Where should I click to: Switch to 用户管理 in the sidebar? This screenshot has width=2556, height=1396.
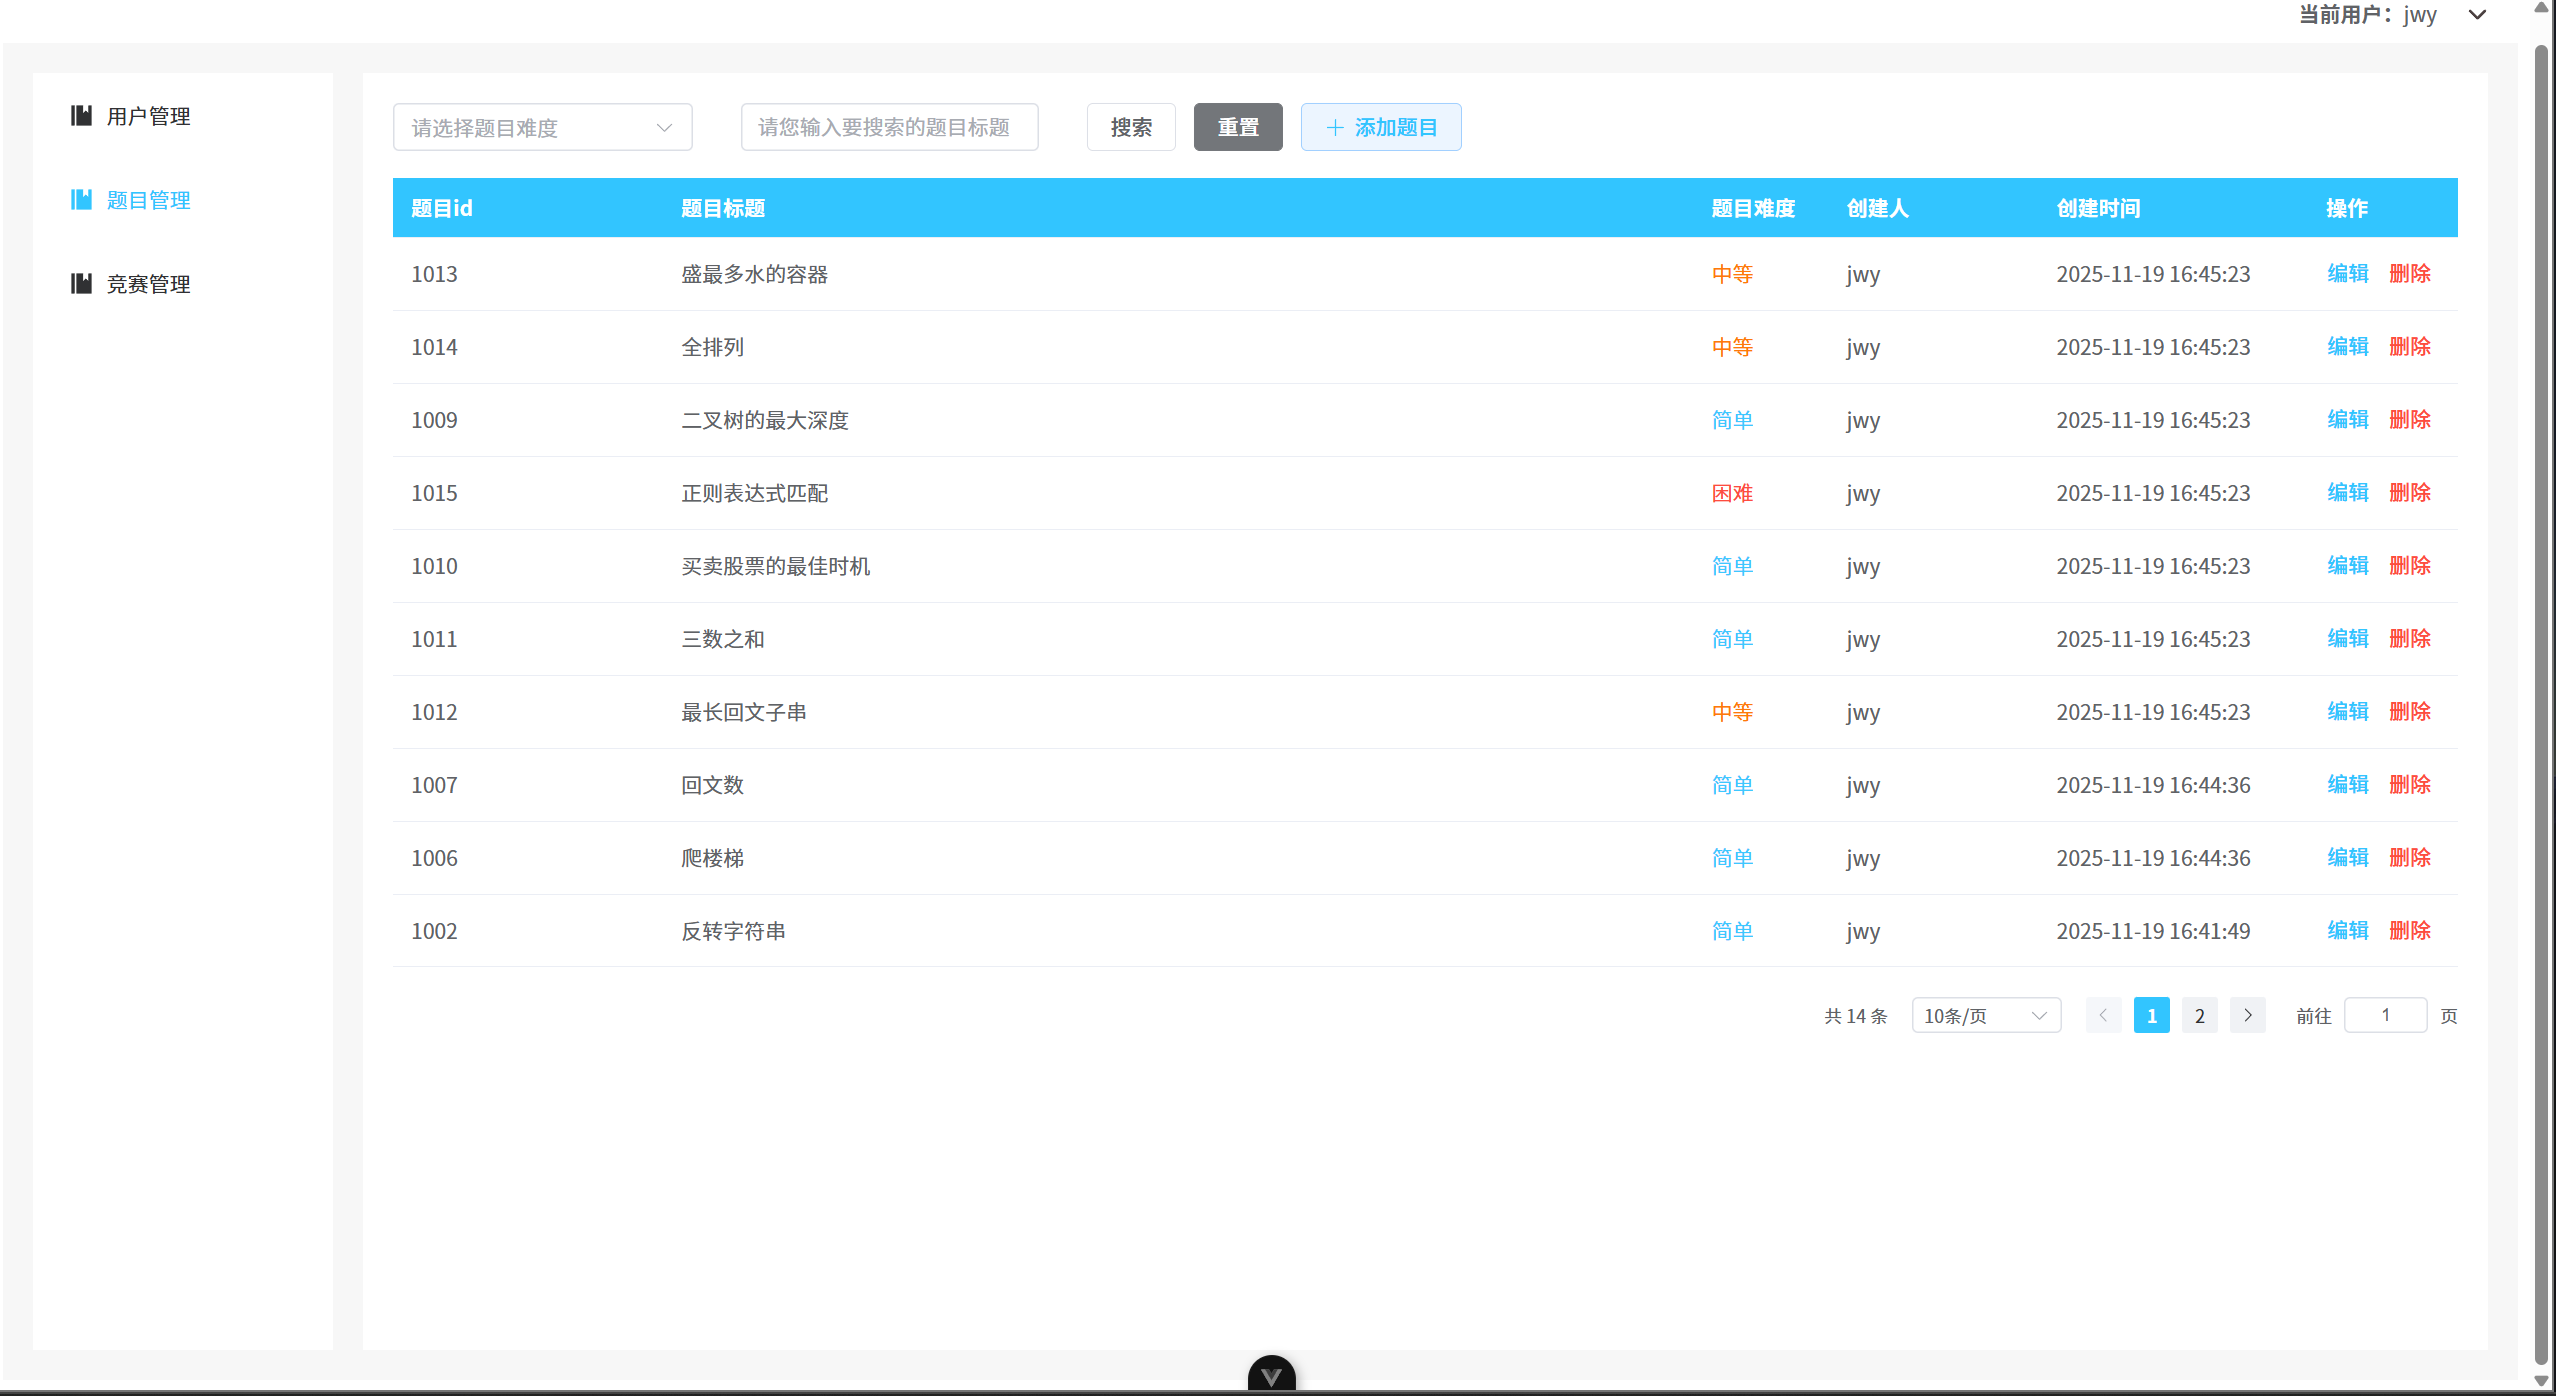pyautogui.click(x=148, y=115)
